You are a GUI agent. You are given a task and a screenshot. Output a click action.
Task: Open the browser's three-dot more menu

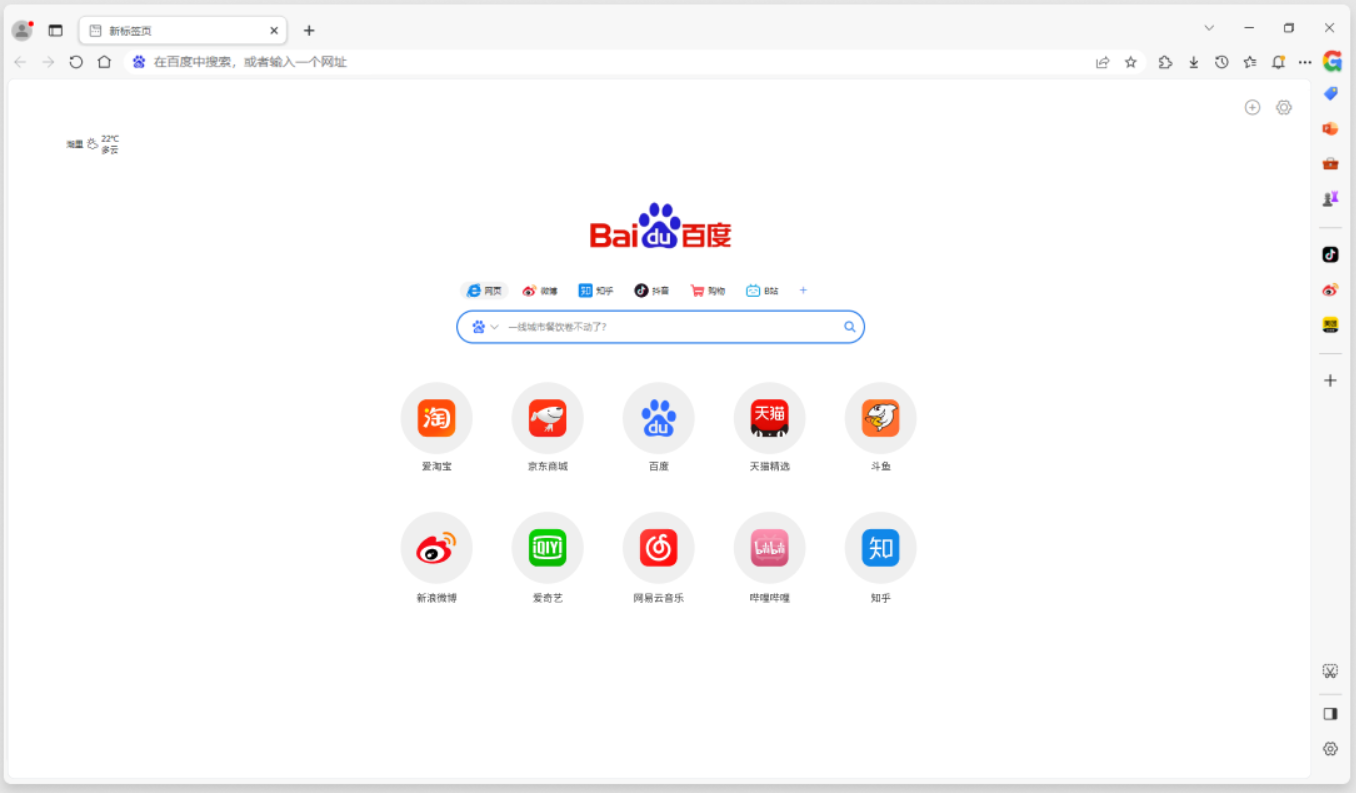pyautogui.click(x=1305, y=61)
